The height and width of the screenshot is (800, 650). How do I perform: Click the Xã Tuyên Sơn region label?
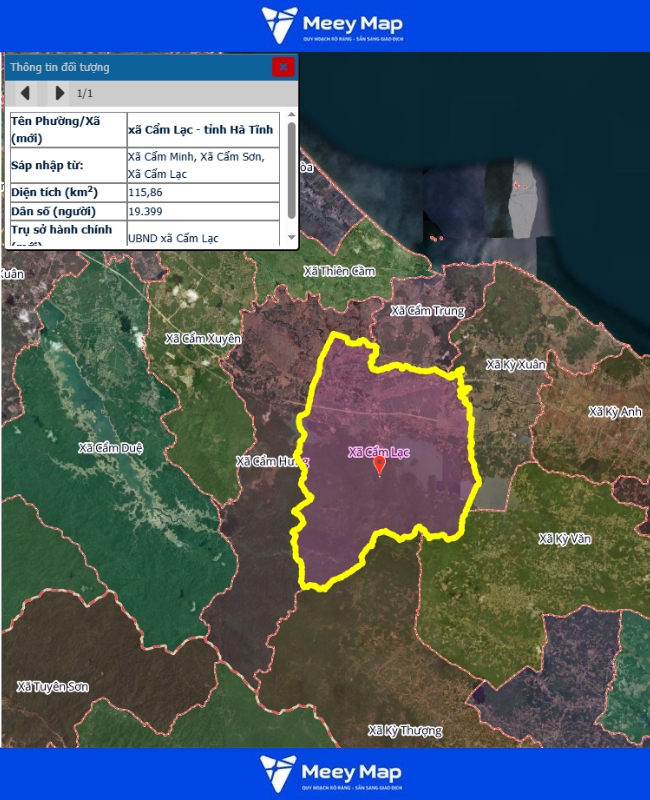click(x=53, y=686)
